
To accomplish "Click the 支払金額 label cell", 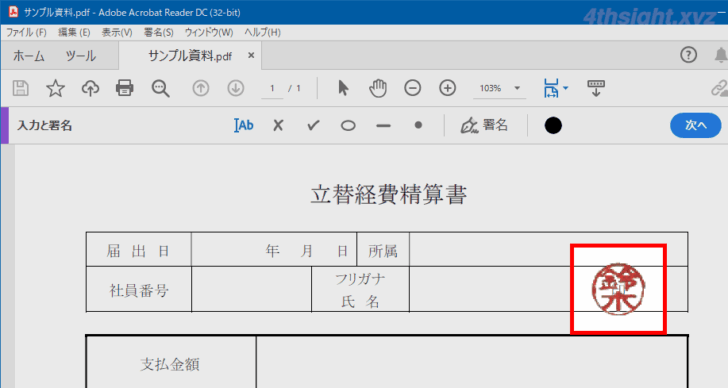I will [170, 364].
